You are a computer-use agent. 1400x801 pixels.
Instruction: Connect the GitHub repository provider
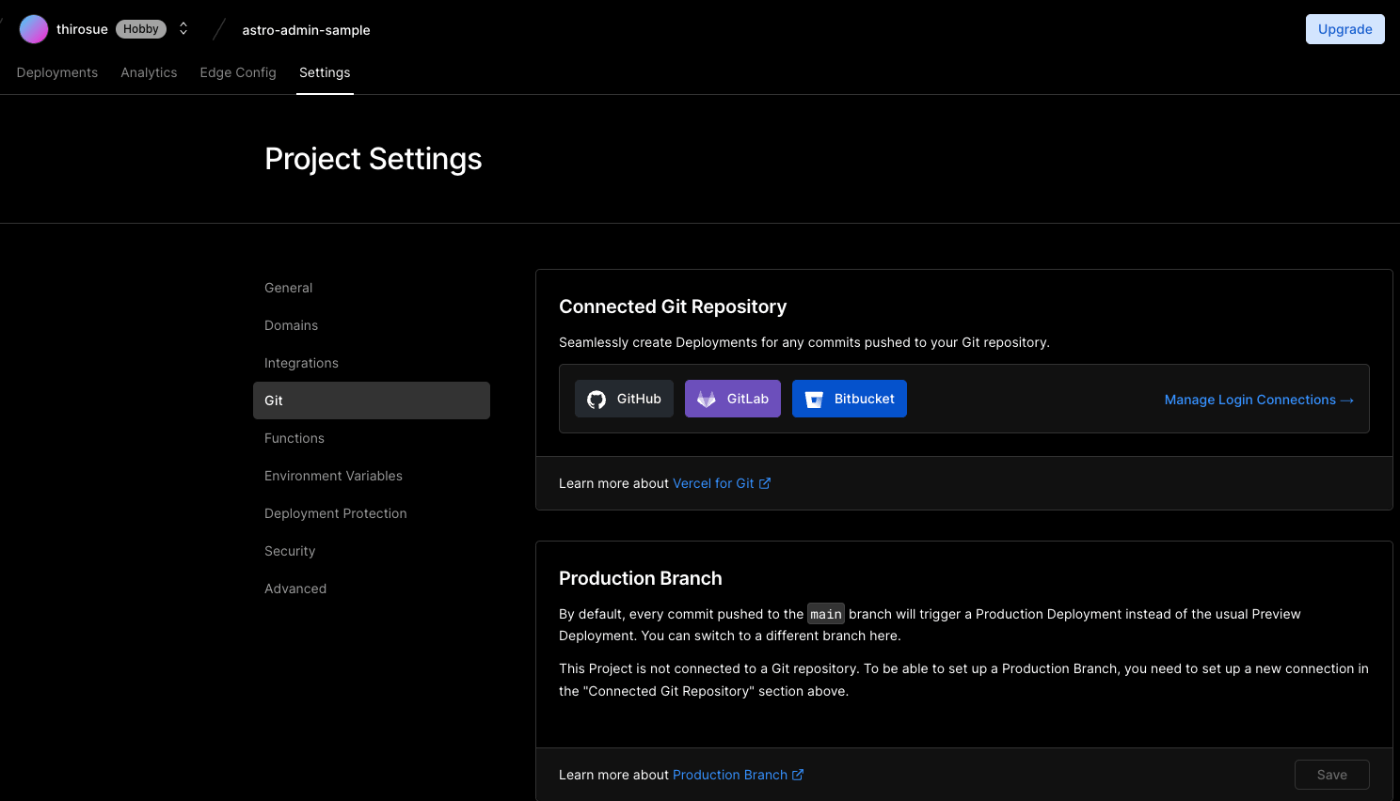[x=624, y=399]
